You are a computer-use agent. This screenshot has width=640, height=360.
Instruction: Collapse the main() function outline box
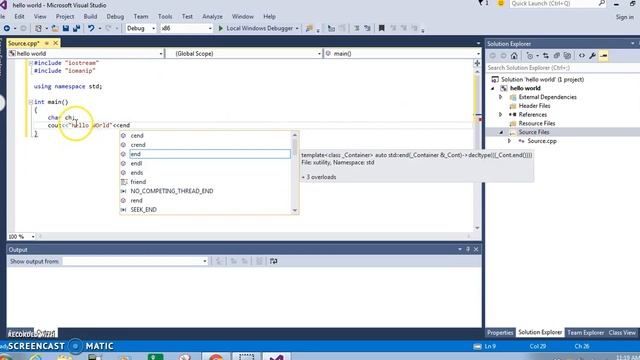31,102
